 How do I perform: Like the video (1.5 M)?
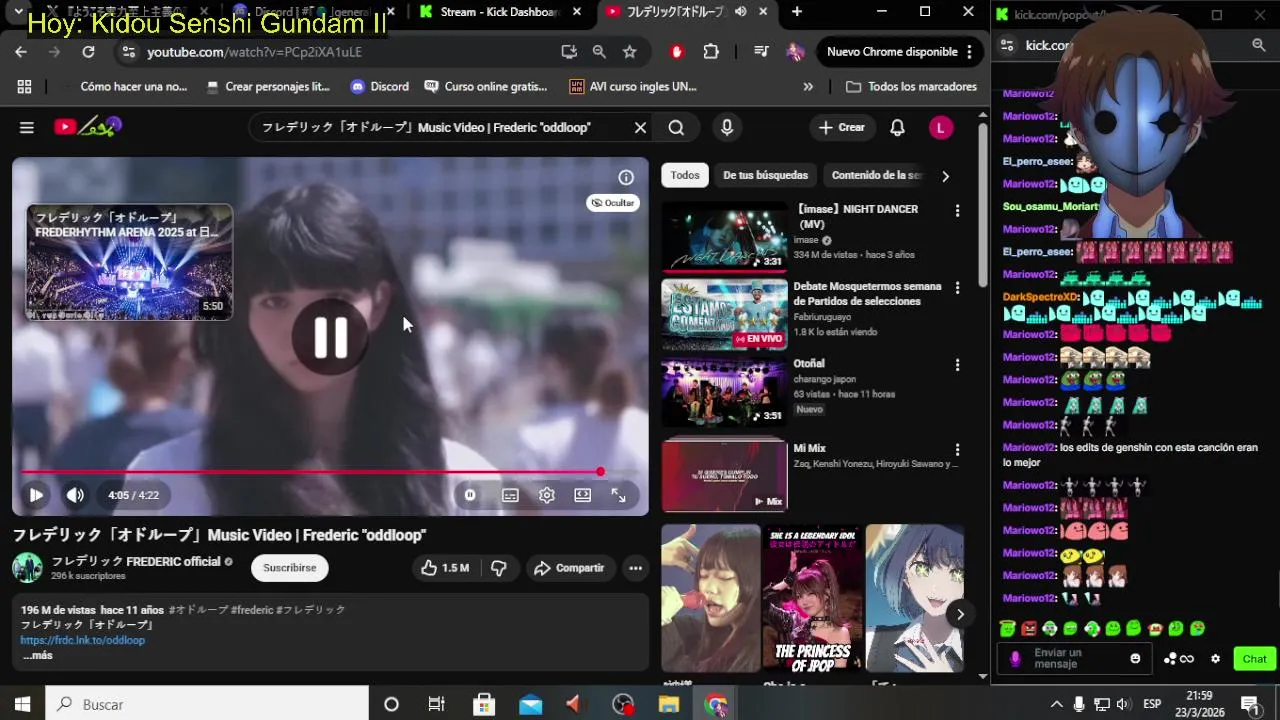[445, 568]
